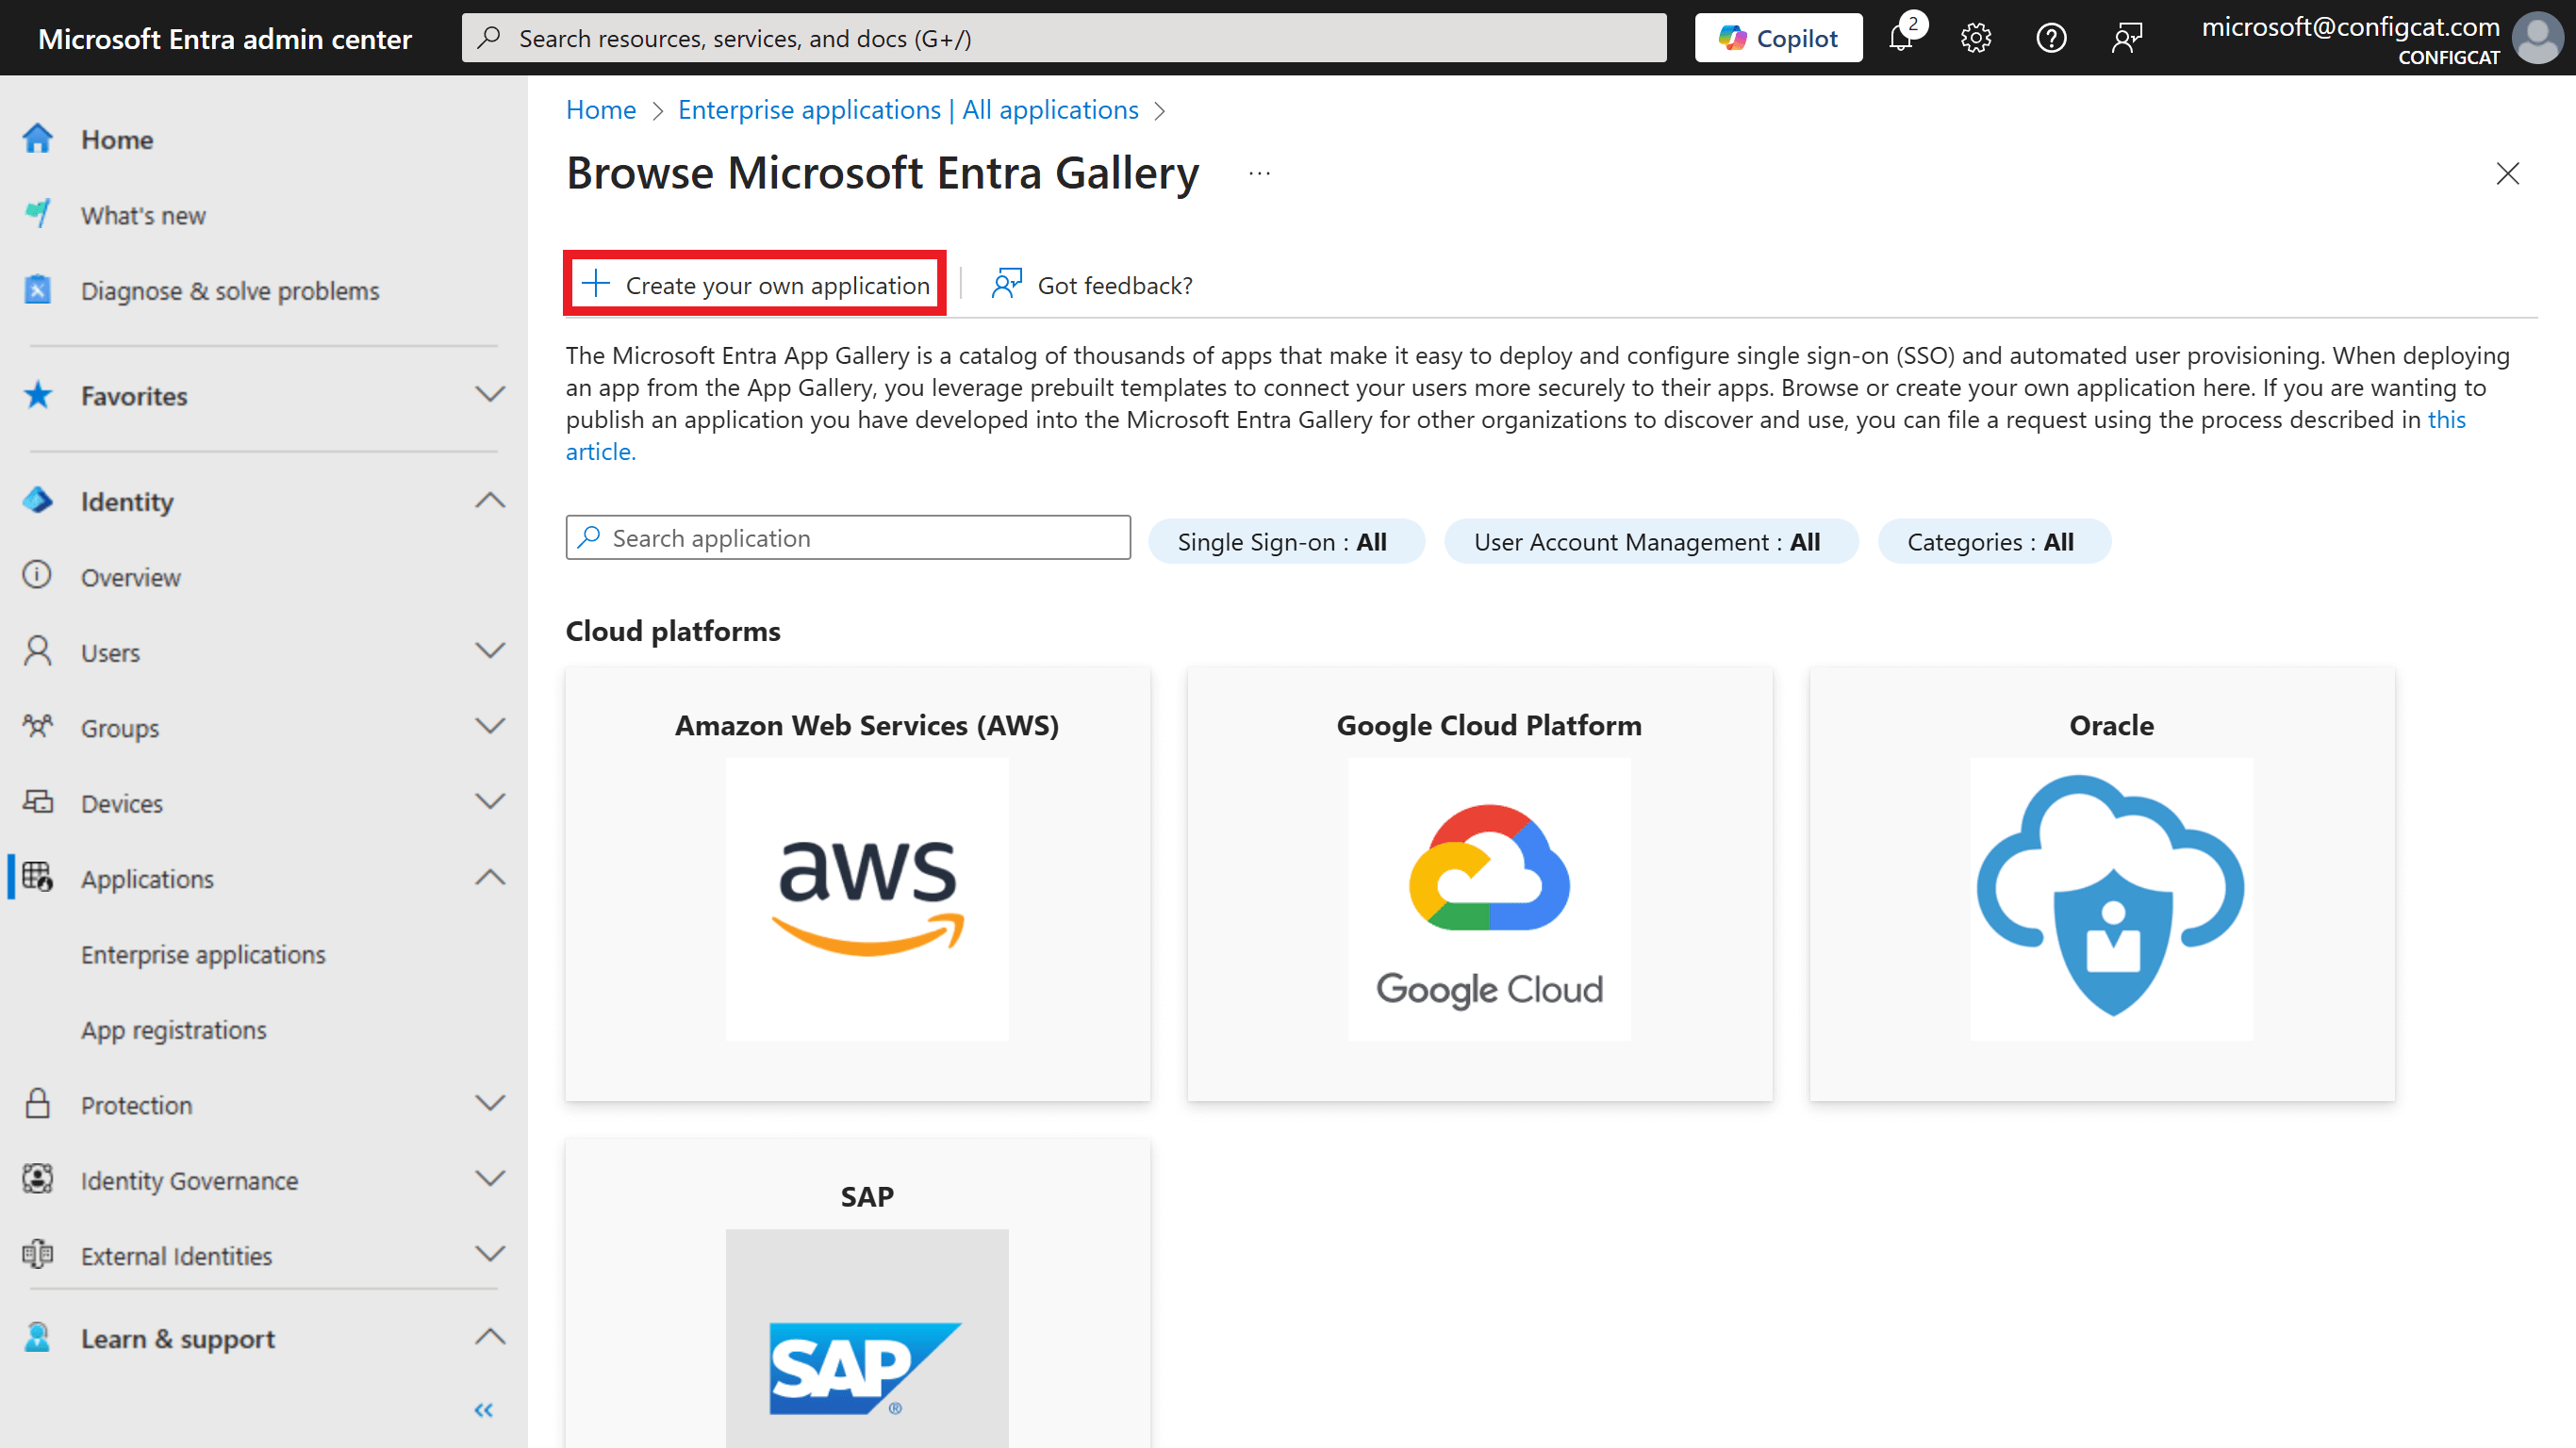Viewport: 2576px width, 1448px height.
Task: Click the help question mark icon
Action: [2051, 38]
